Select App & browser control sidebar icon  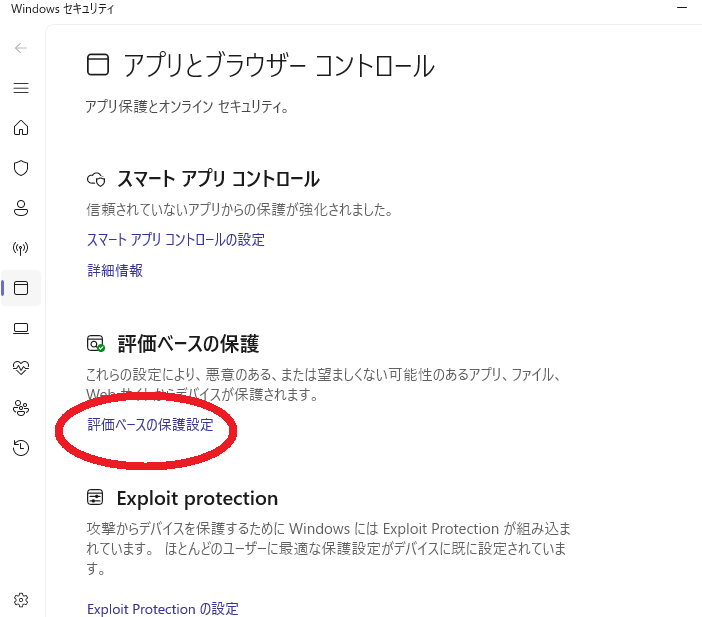21,288
